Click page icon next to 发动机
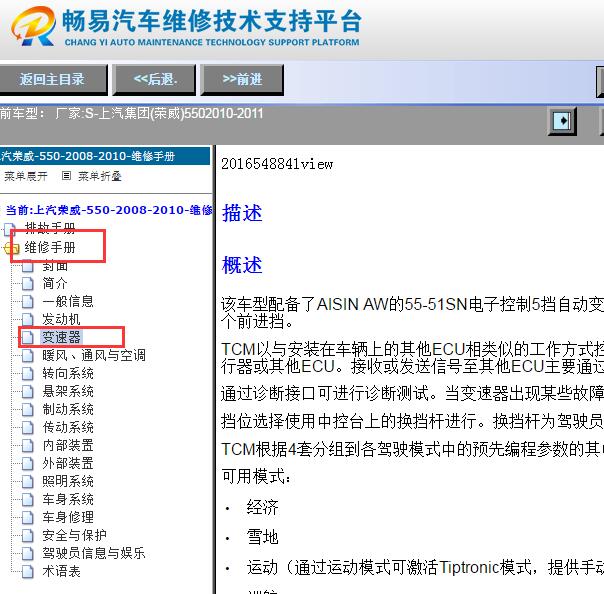 (x=27, y=319)
